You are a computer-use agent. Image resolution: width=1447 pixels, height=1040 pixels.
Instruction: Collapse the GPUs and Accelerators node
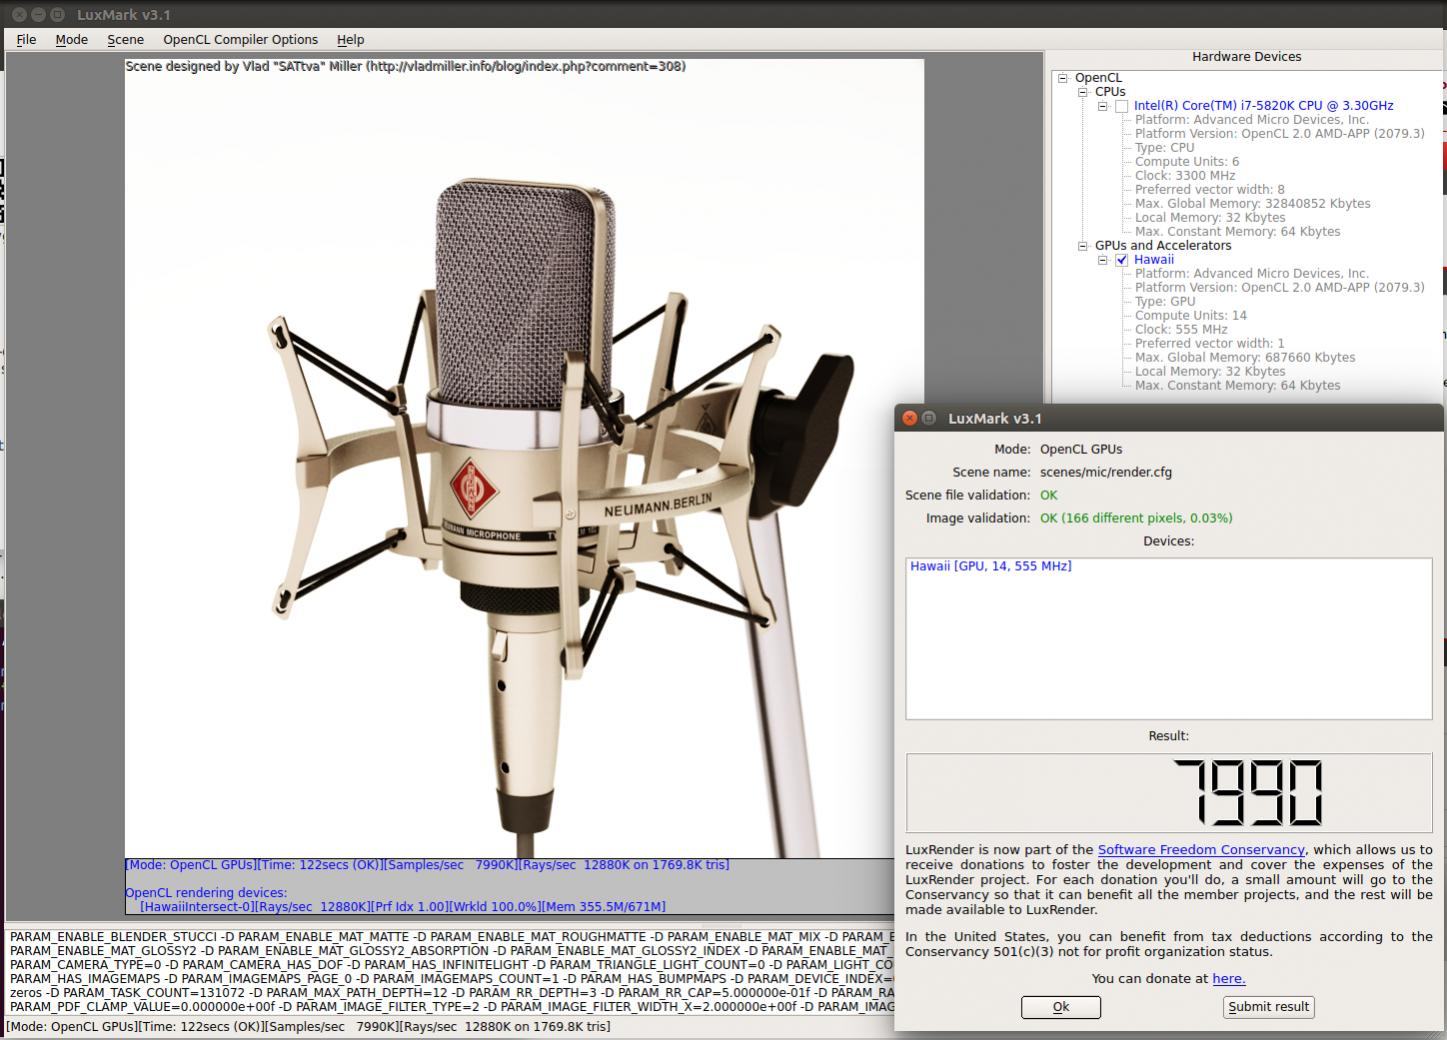click(1082, 245)
